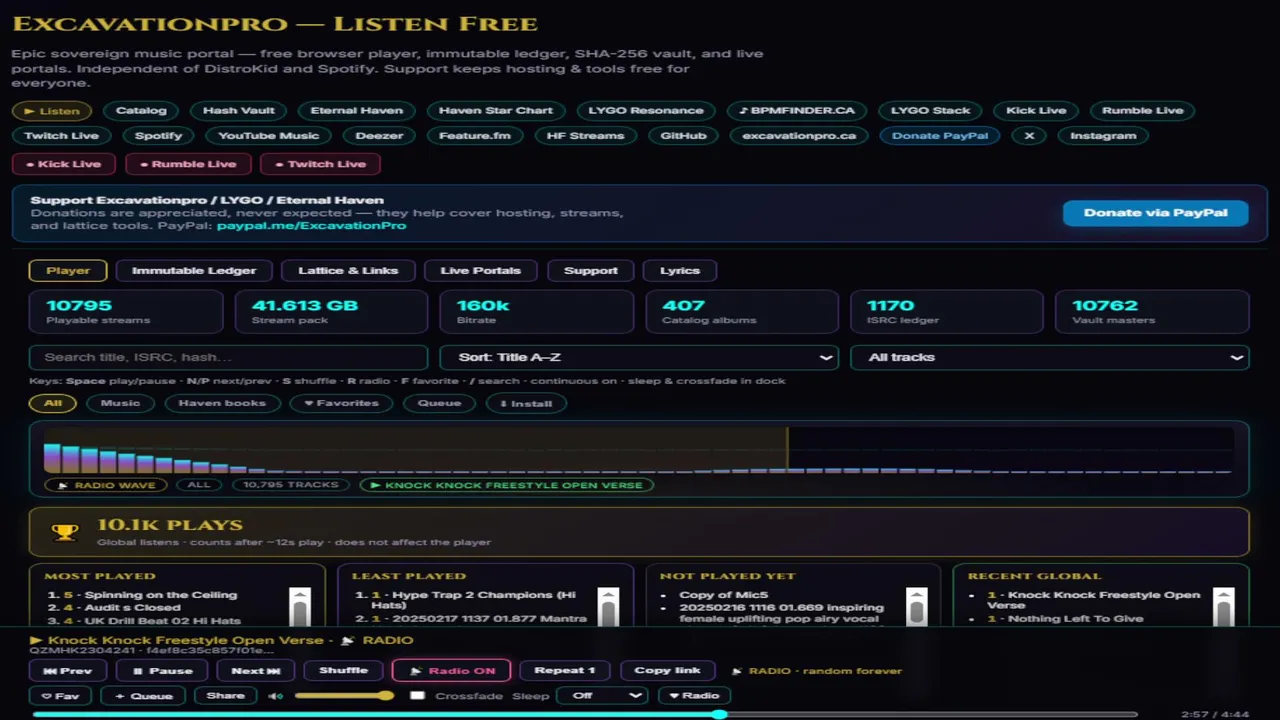The image size is (1280, 720).
Task: Click the Share button
Action: [x=226, y=696]
